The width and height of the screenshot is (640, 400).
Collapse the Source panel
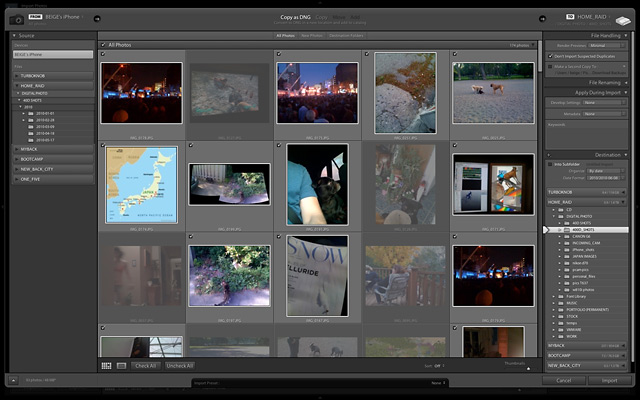pyautogui.click(x=14, y=36)
